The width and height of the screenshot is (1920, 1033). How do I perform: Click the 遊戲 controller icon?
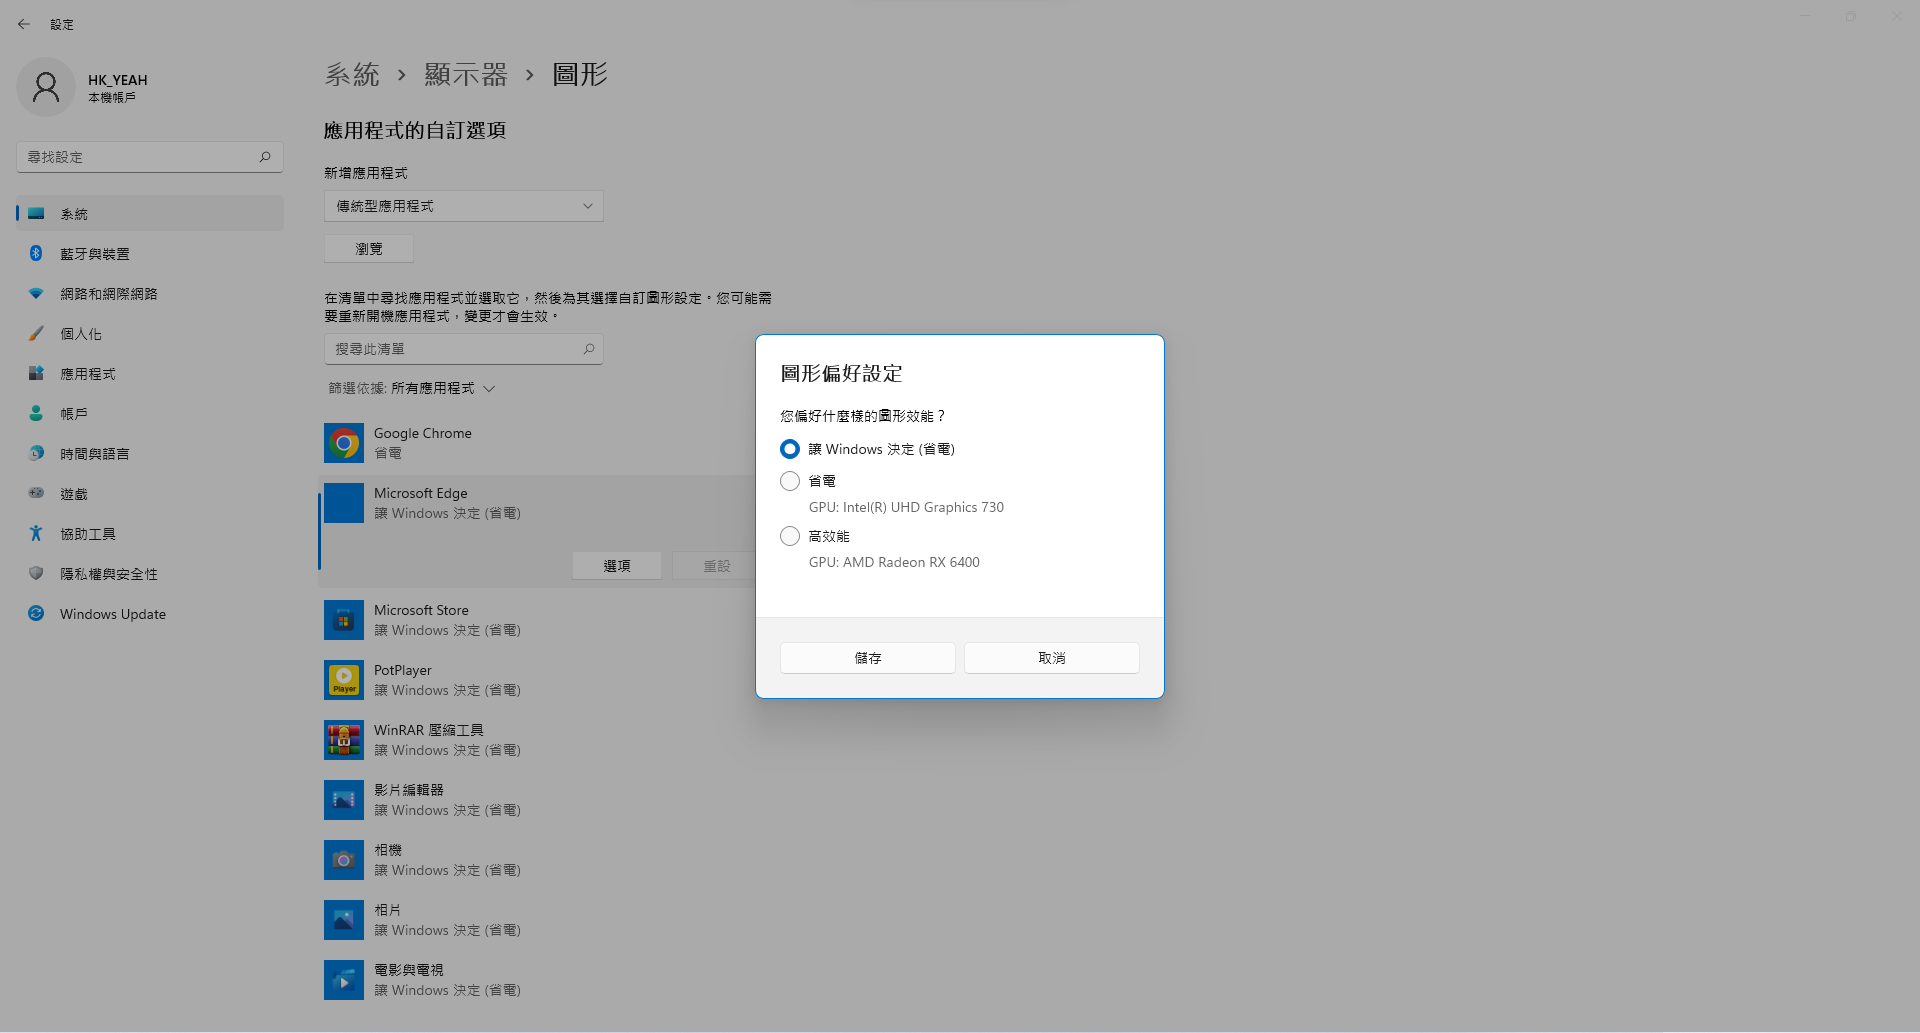(36, 493)
